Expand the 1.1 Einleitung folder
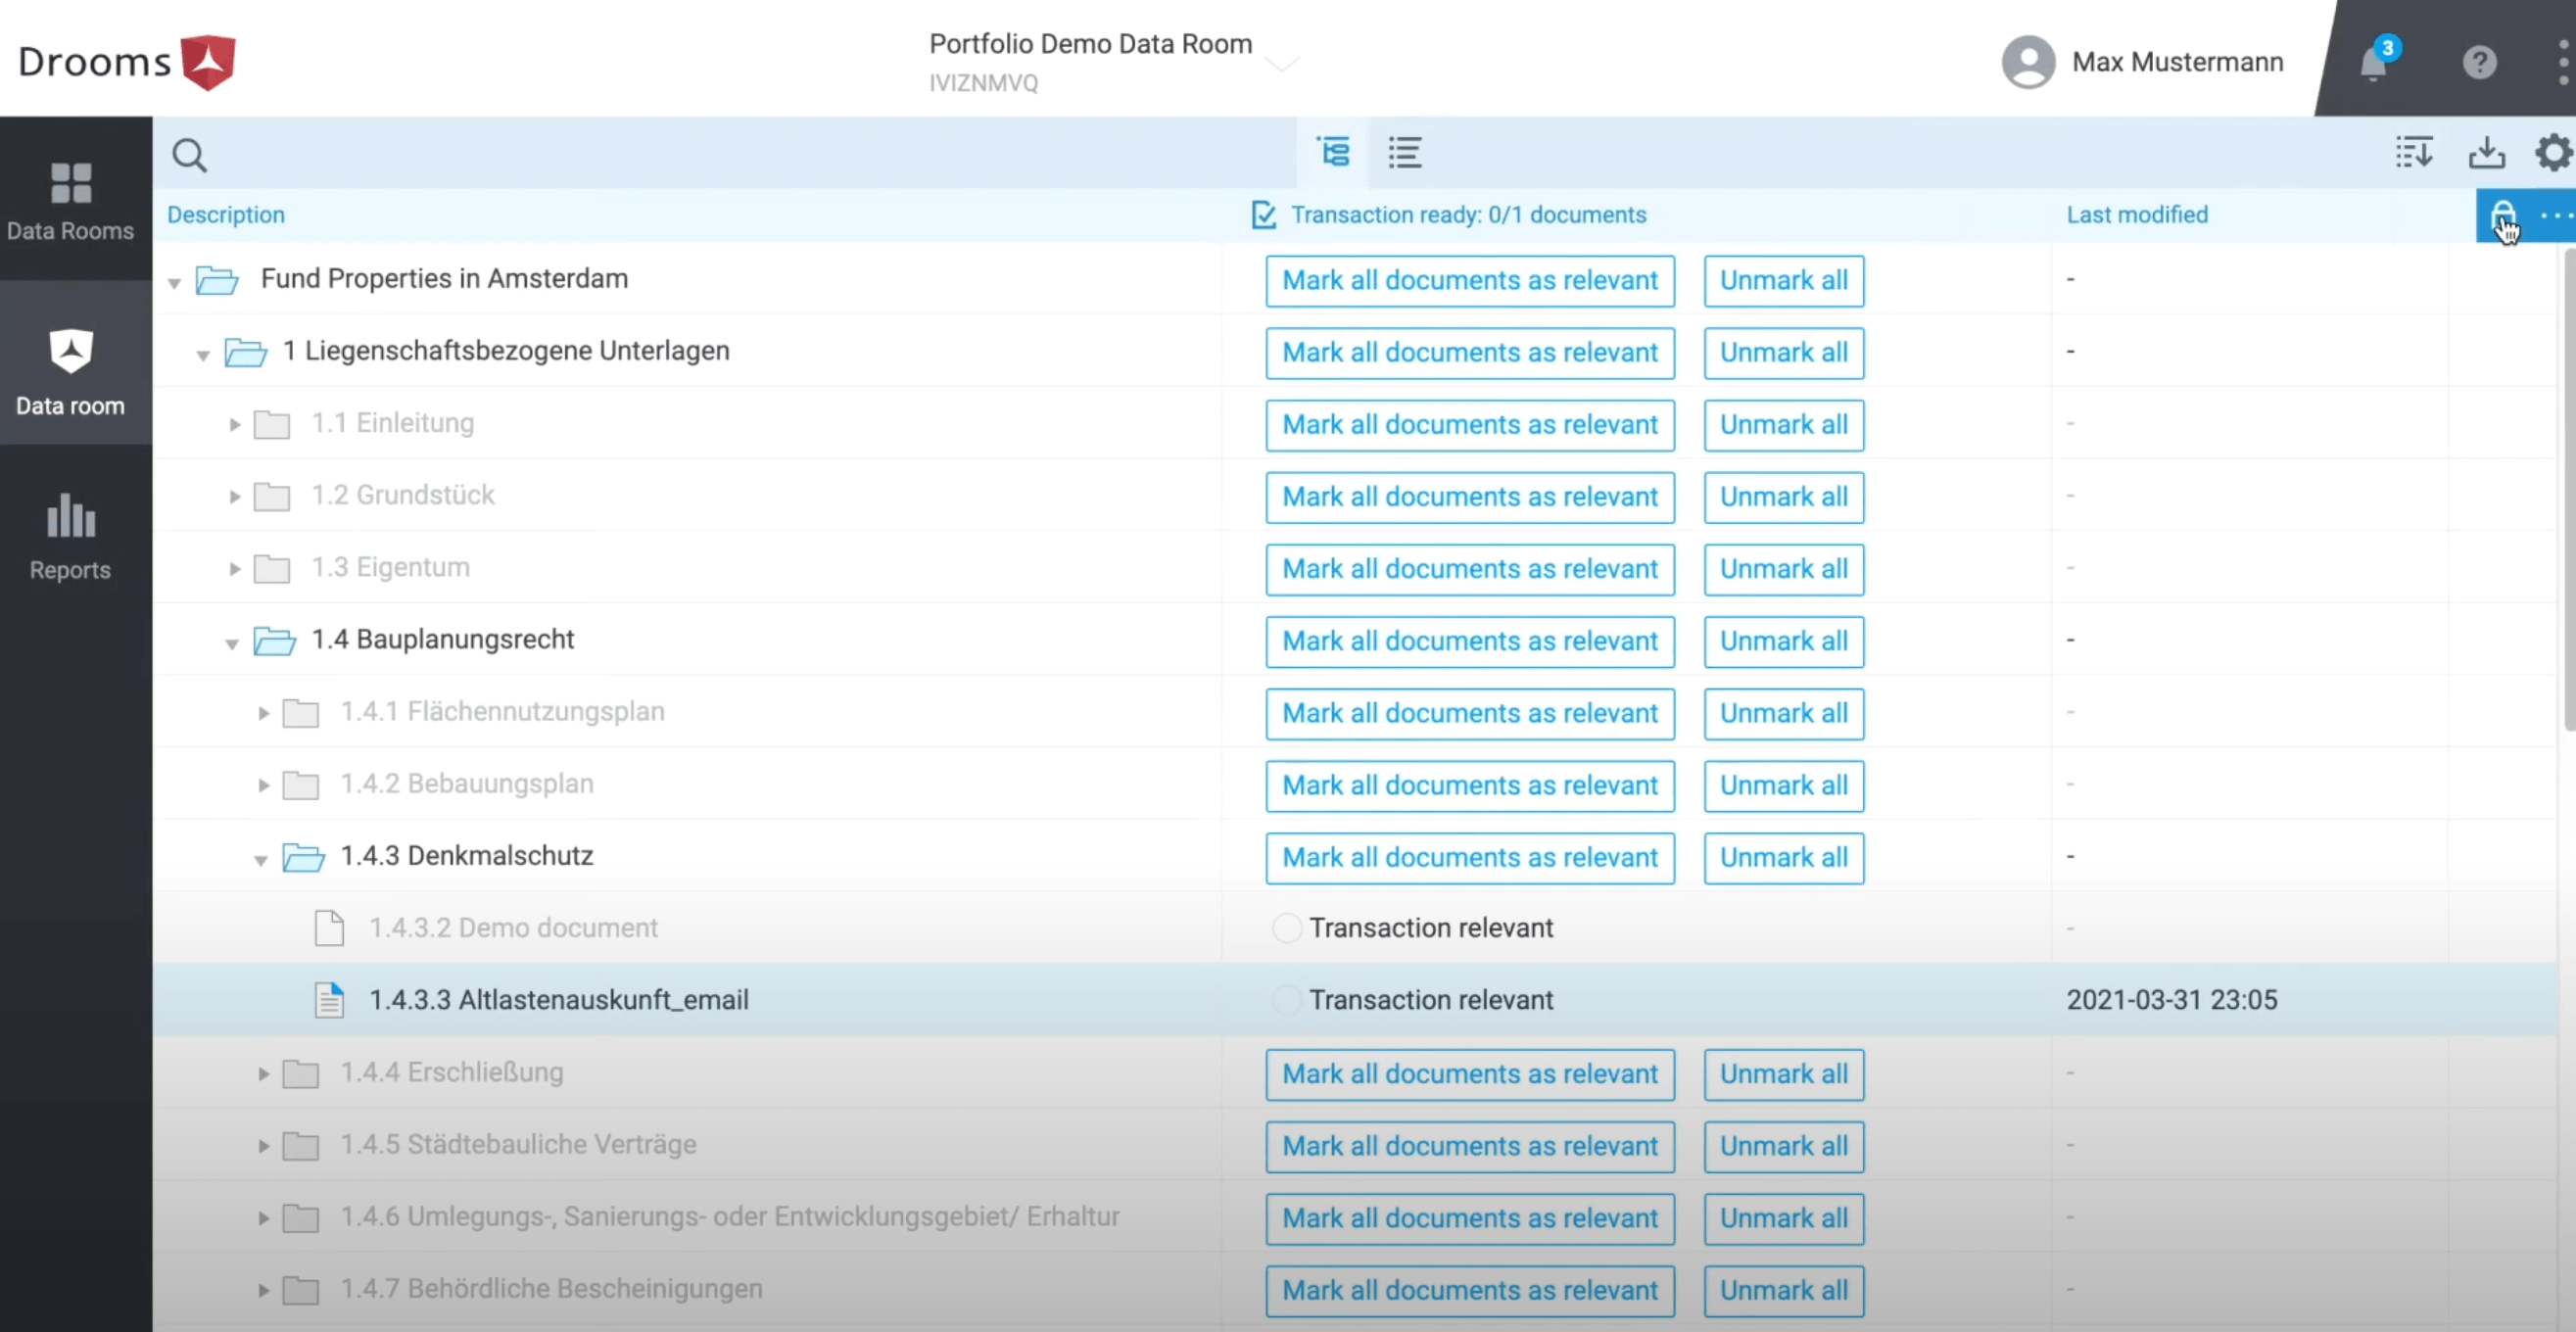Viewport: 2576px width, 1332px height. click(x=234, y=424)
